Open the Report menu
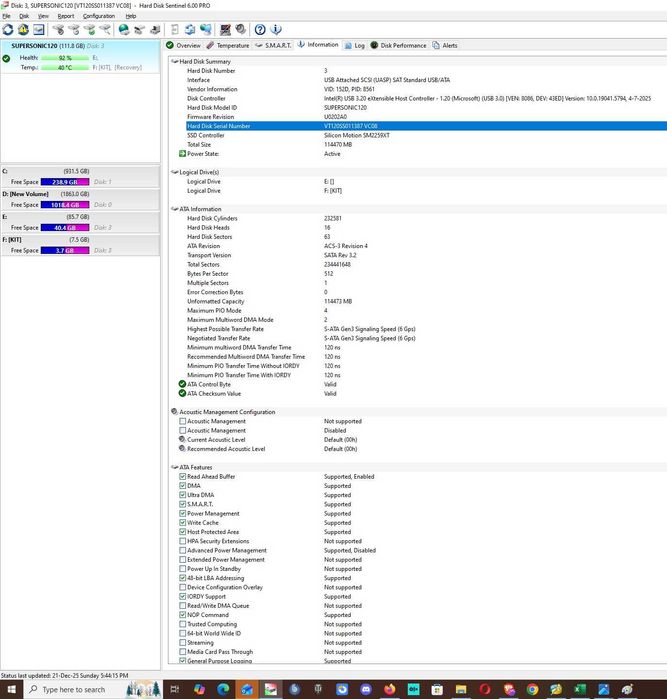 66,16
